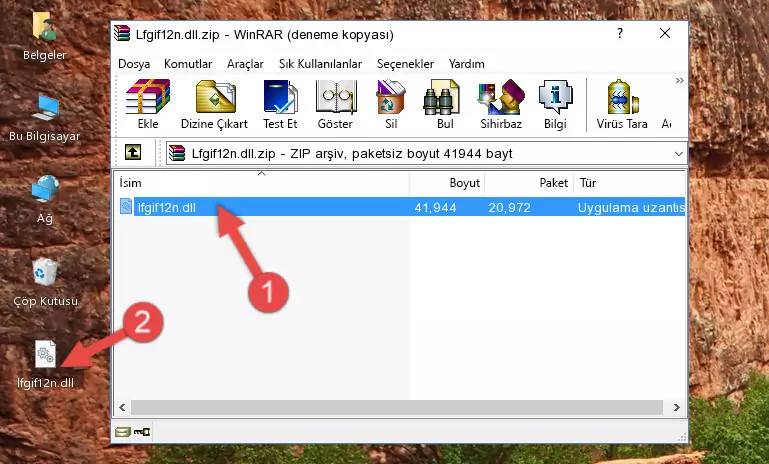The width and height of the screenshot is (769, 464).
Task: Click the horizontal scrollbar right arrow
Action: 677,407
